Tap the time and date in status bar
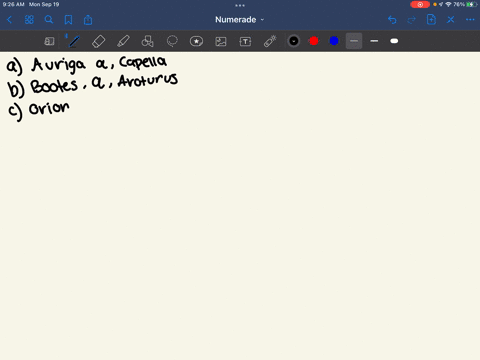Image resolution: width=480 pixels, height=360 pixels. [x=31, y=4]
